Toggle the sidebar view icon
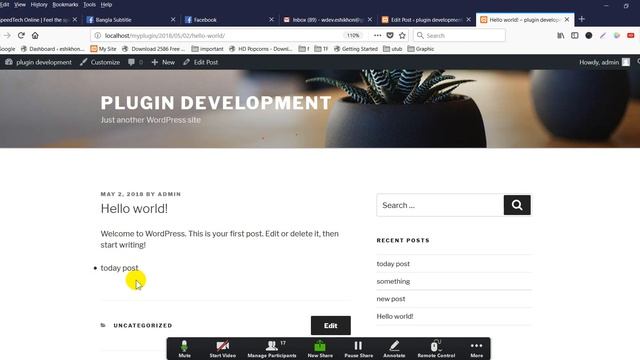The height and width of the screenshot is (360, 640). click(x=575, y=36)
